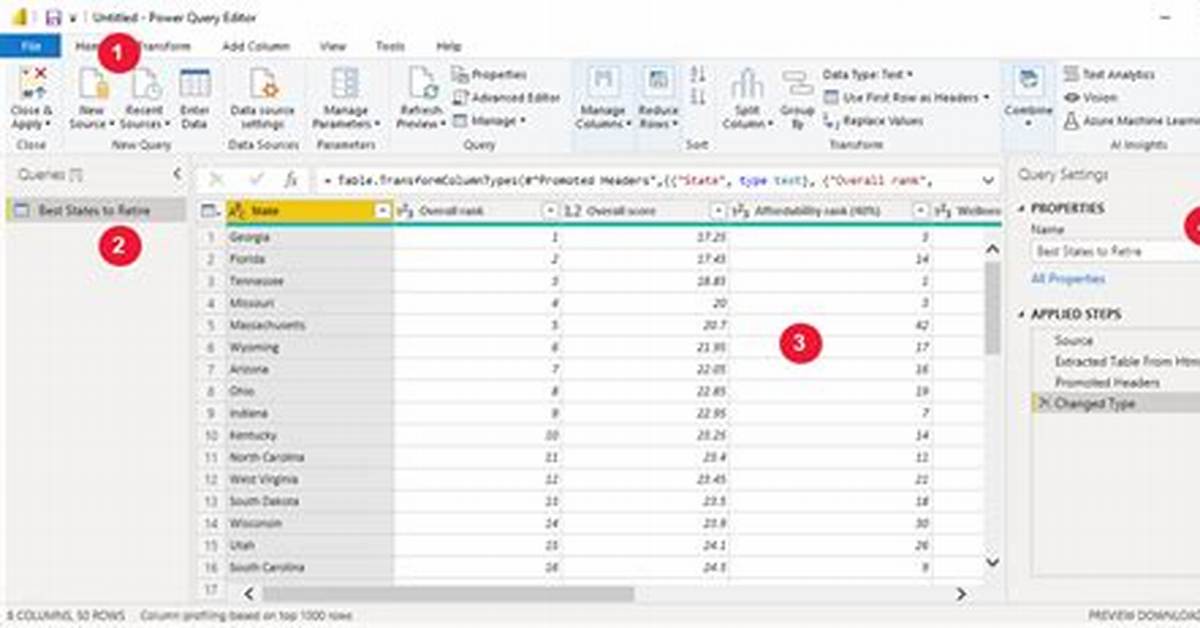Click the save icon in title bar

pos(53,18)
